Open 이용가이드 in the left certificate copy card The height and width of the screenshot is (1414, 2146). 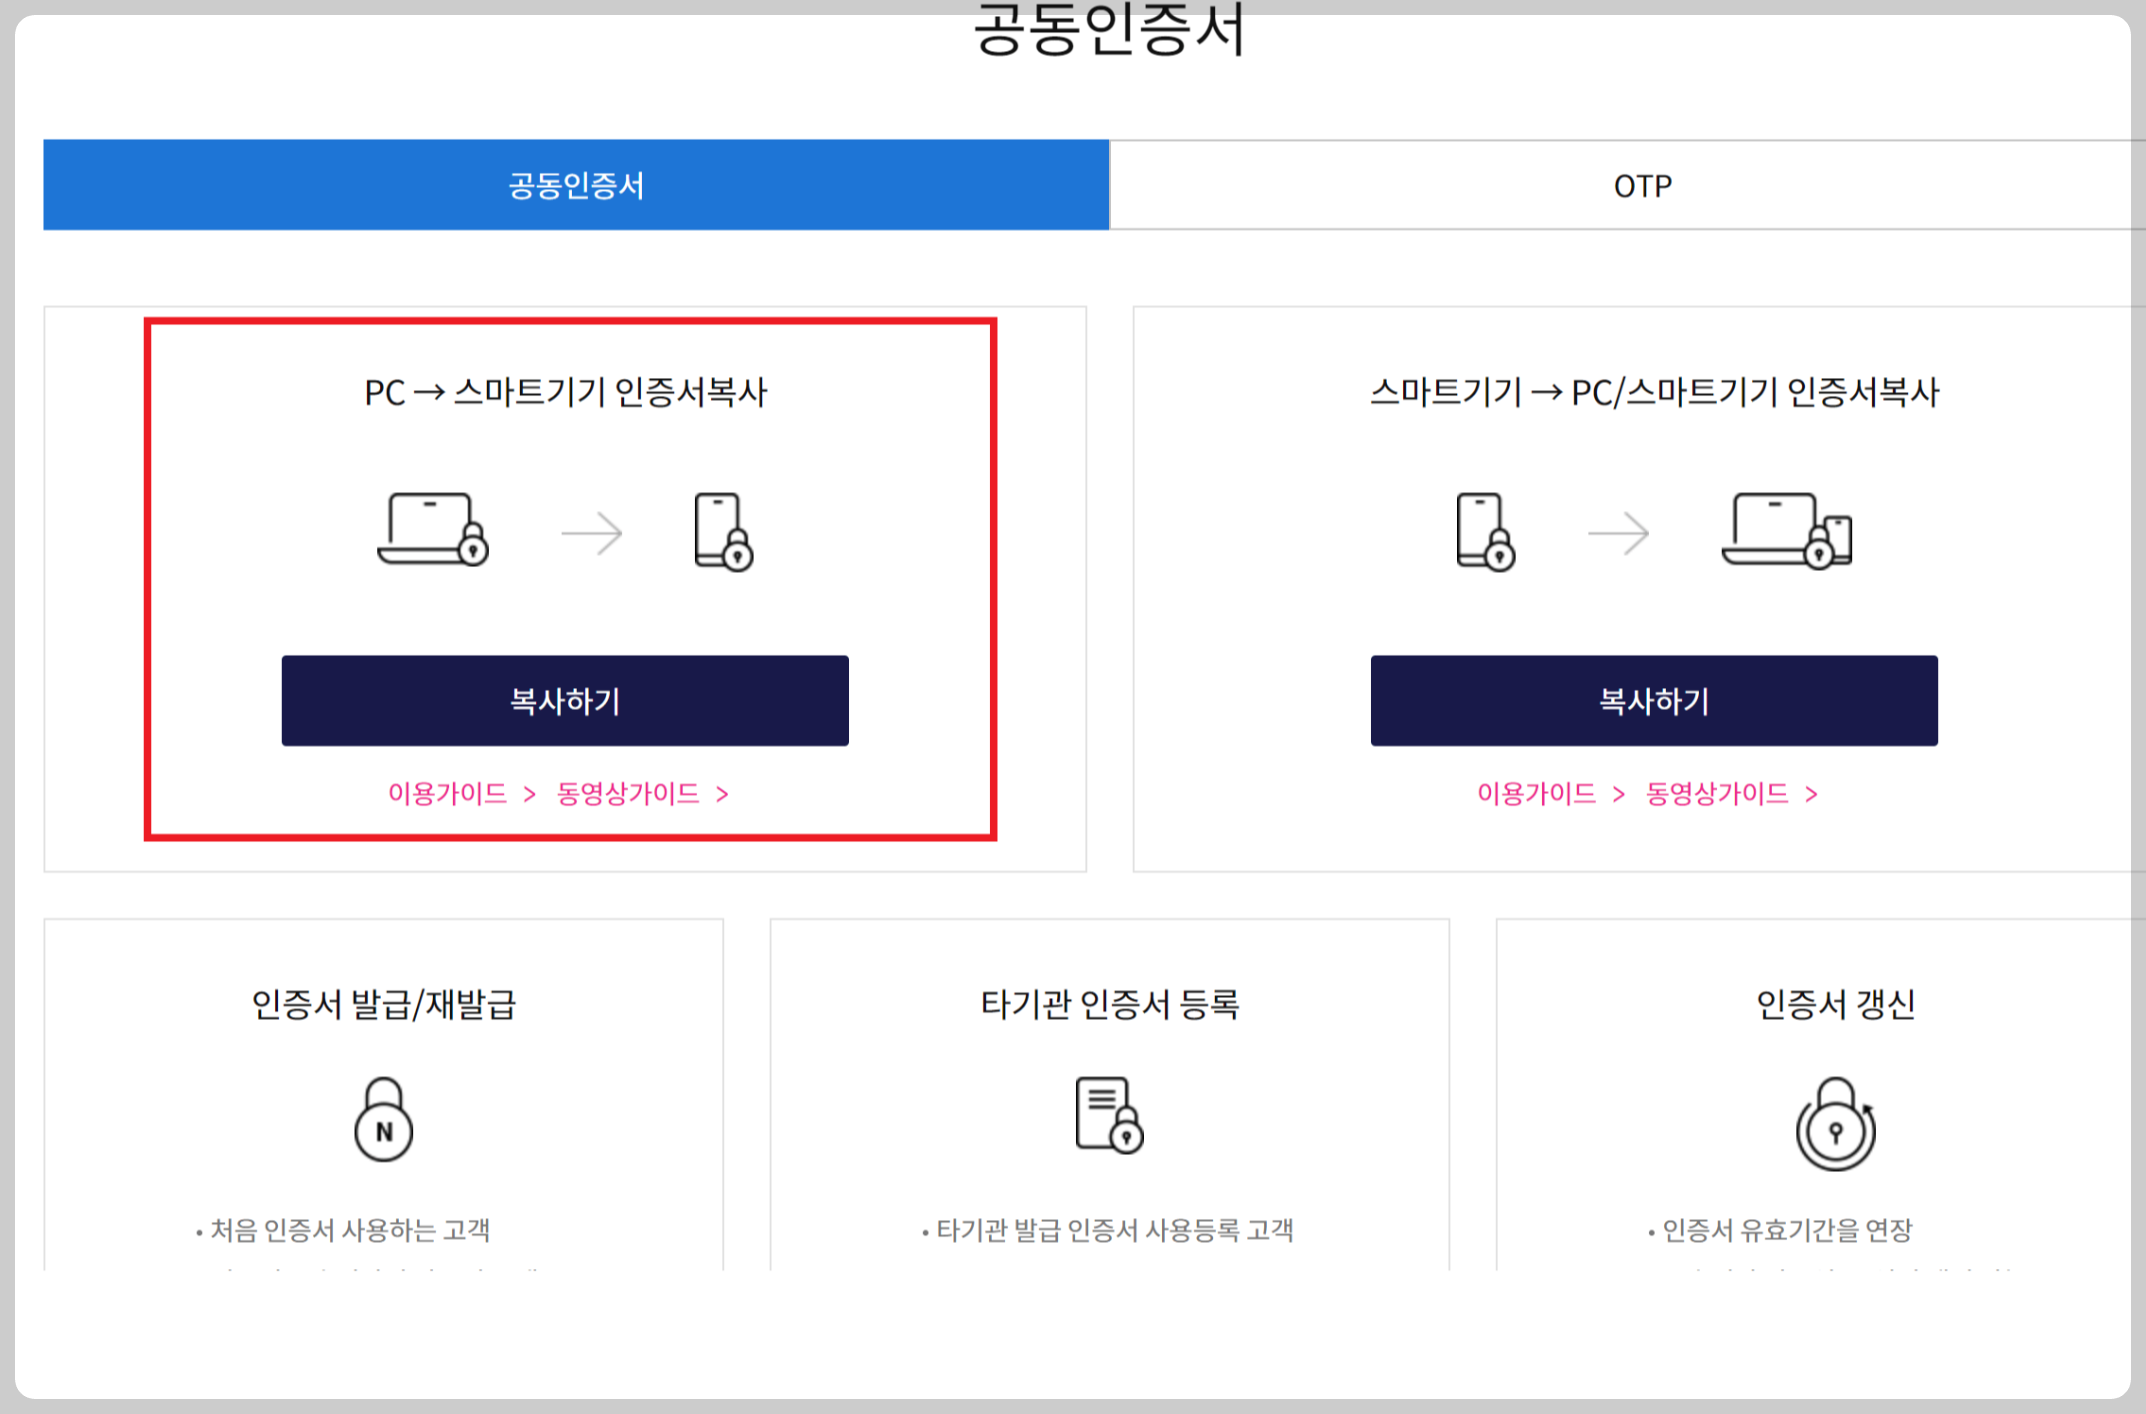[447, 794]
